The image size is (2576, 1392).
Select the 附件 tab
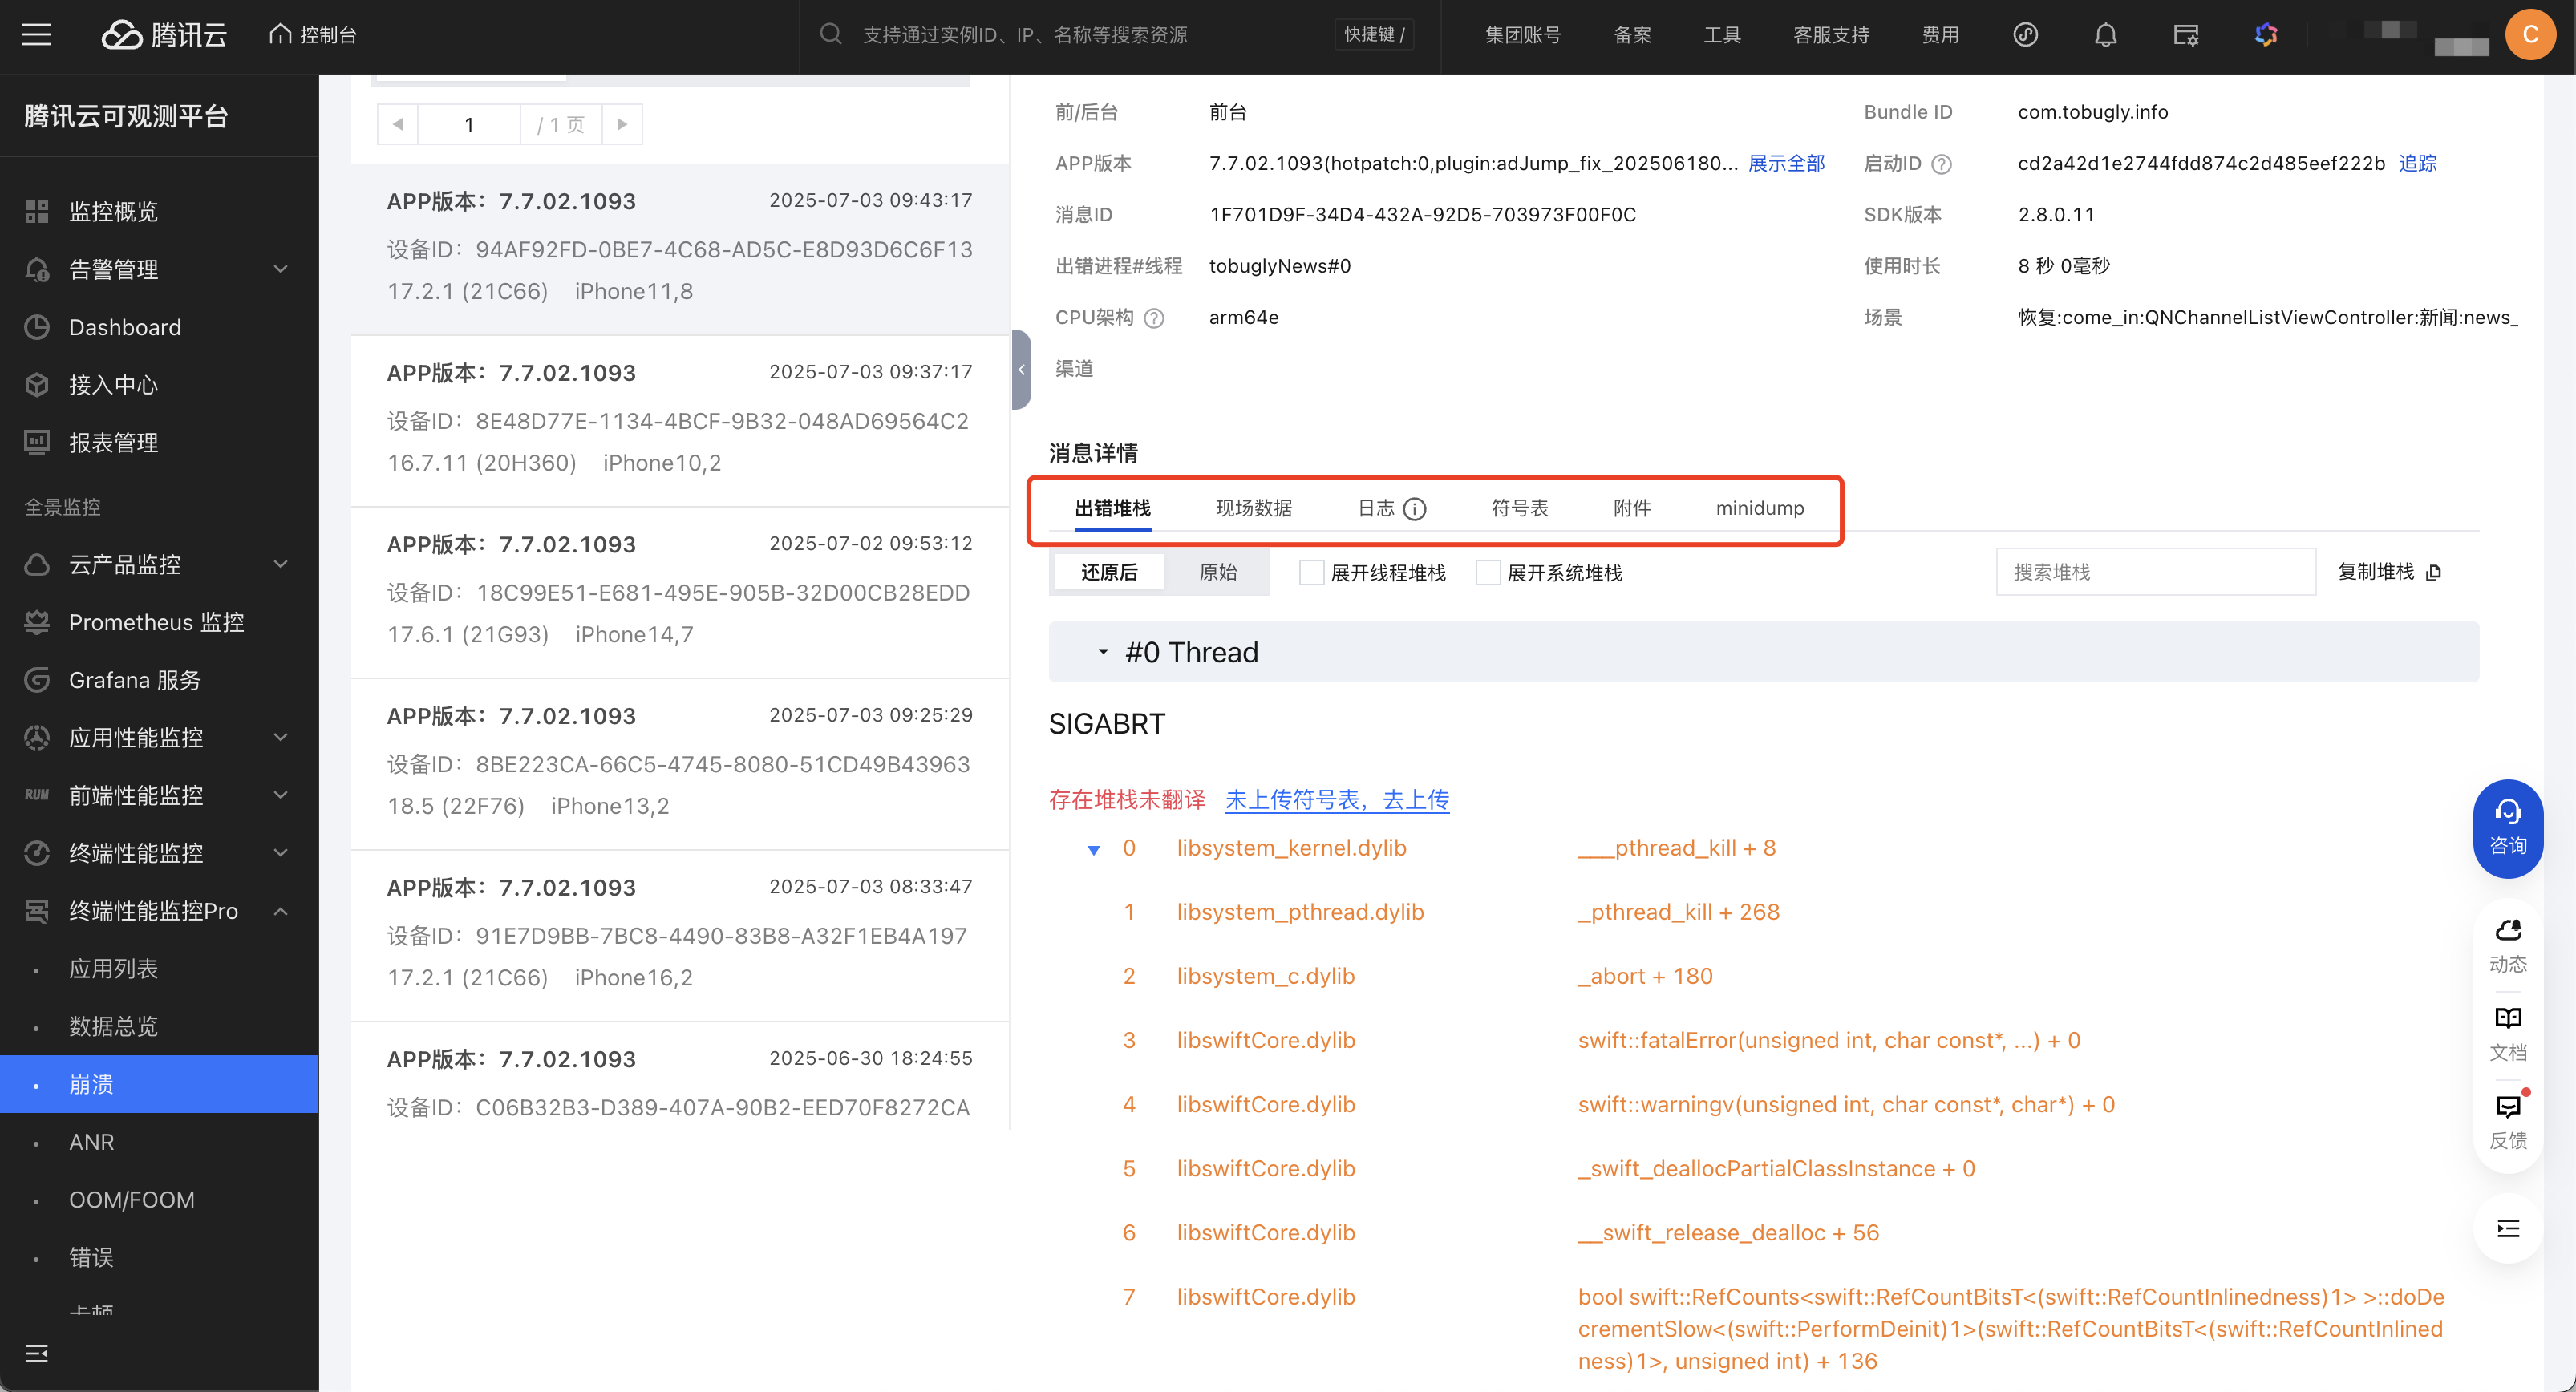click(1631, 509)
